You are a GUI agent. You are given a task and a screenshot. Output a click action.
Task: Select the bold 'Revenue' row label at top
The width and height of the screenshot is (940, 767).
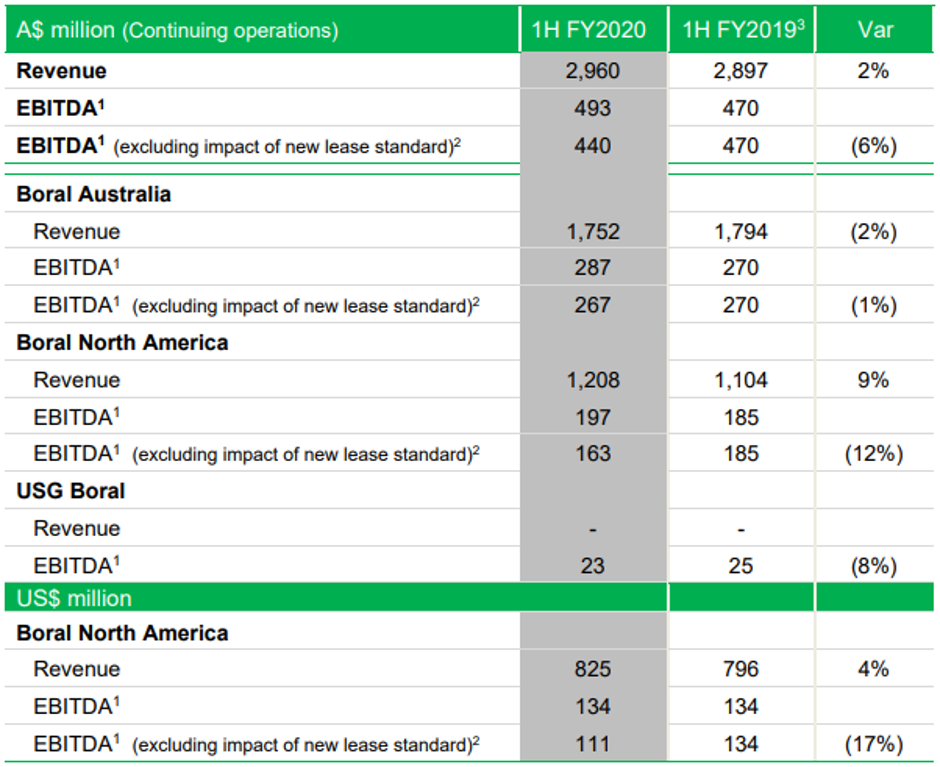pyautogui.click(x=61, y=71)
